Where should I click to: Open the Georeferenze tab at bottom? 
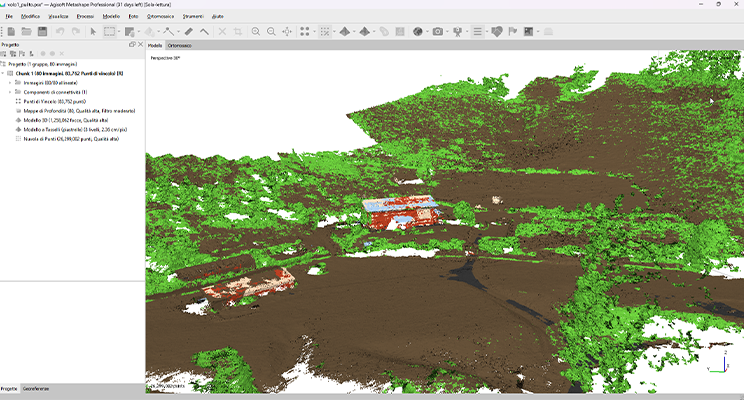pyautogui.click(x=36, y=388)
